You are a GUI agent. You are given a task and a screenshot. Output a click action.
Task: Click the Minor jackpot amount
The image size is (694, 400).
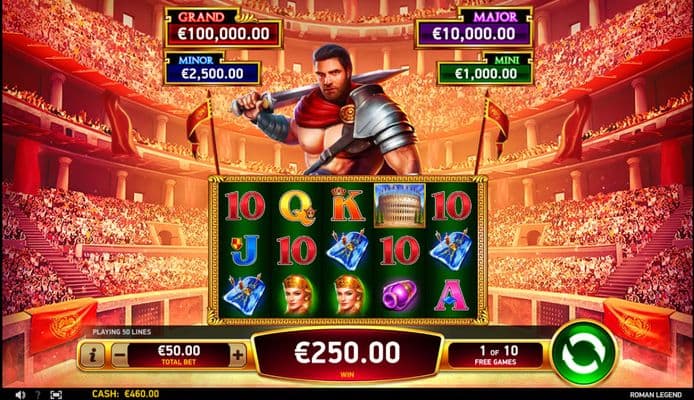click(212, 73)
